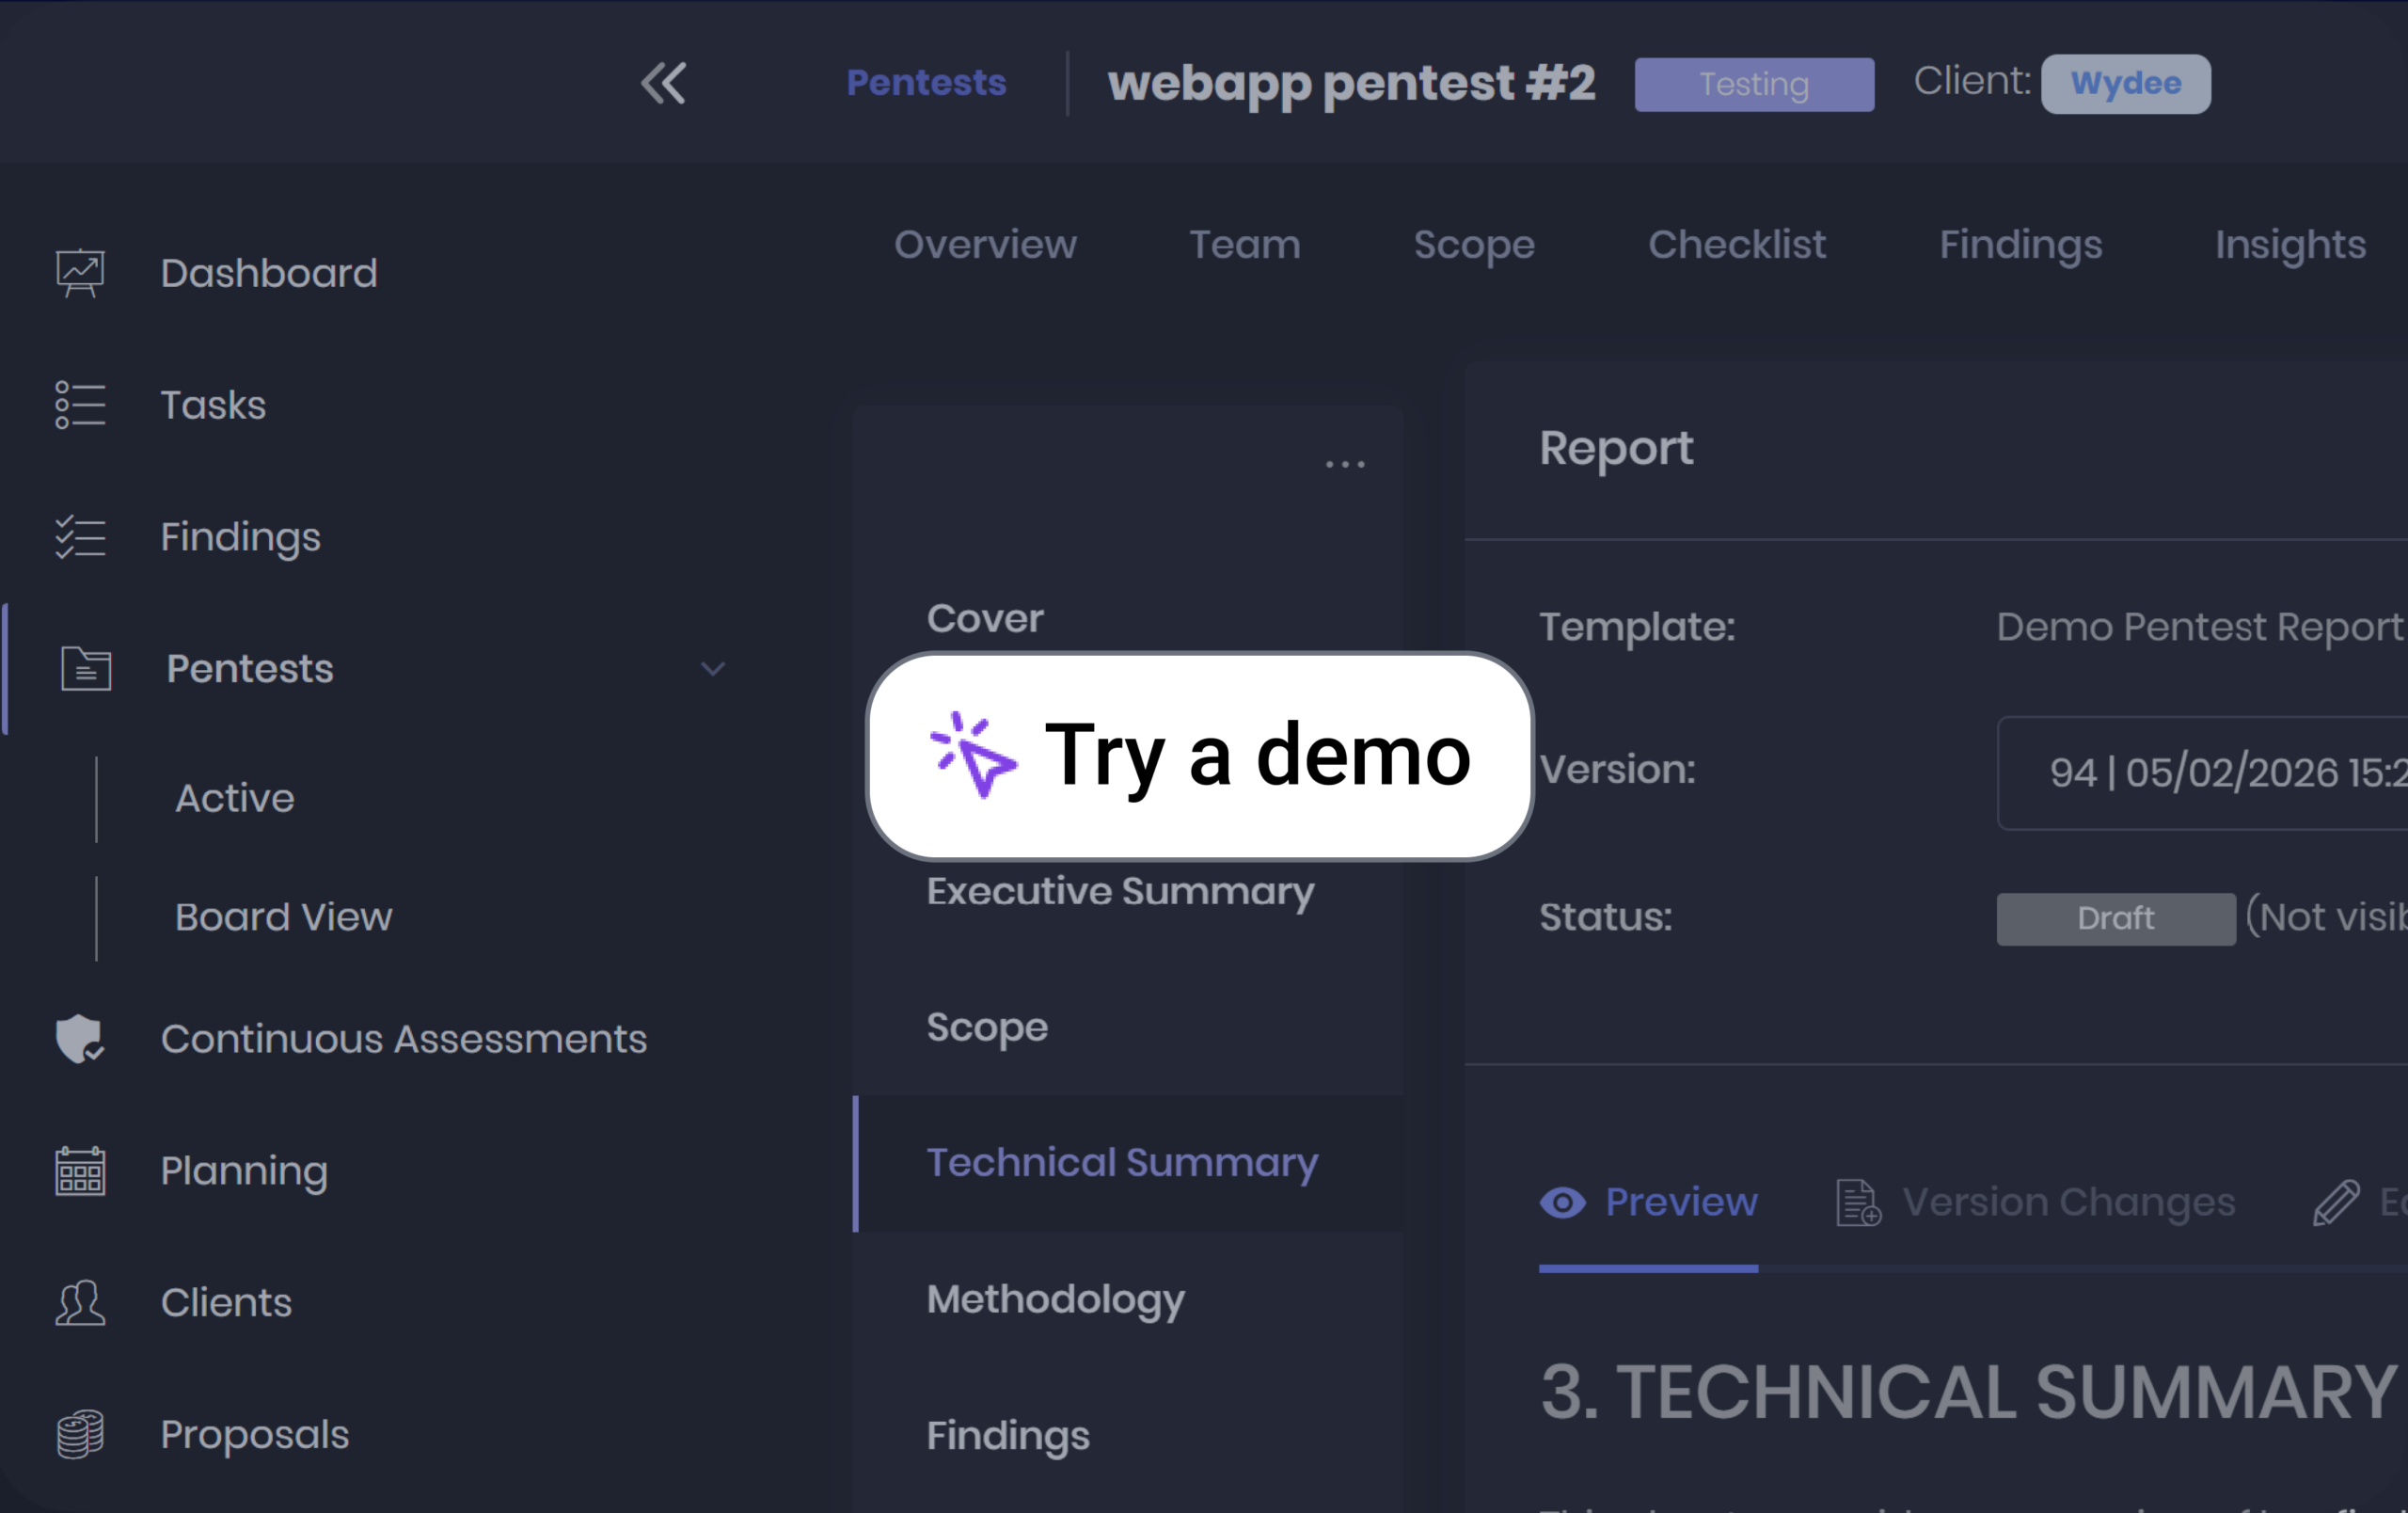Open Dashboard in the sidebar
The image size is (2408, 1513).
coord(269,273)
